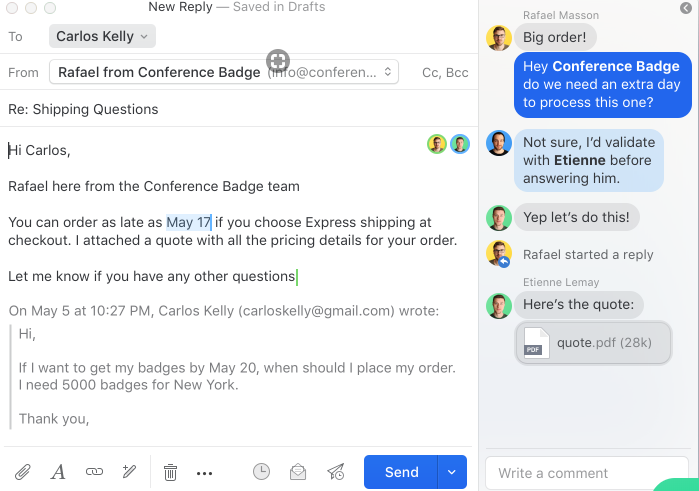Click the open envelope tracking icon
The height and width of the screenshot is (491, 699).
click(298, 472)
